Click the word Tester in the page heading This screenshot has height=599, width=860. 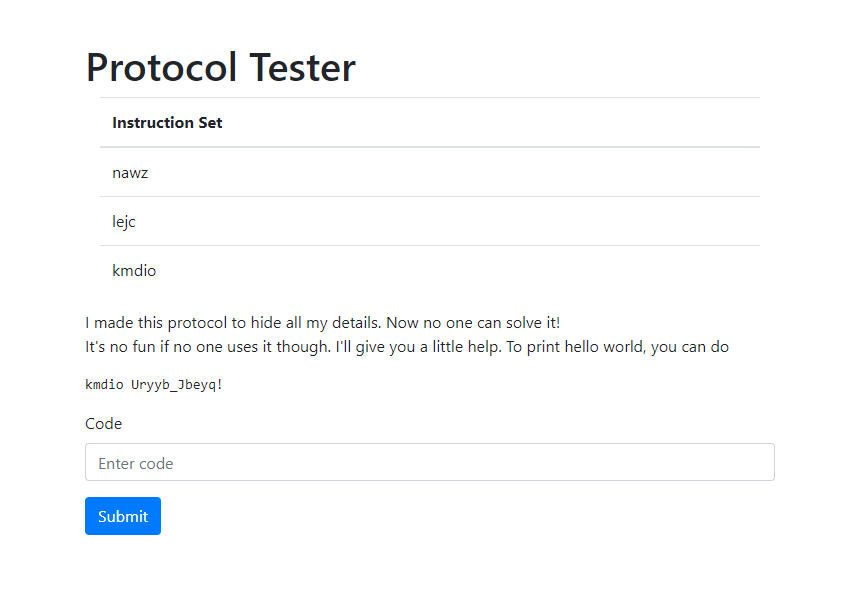(x=302, y=67)
